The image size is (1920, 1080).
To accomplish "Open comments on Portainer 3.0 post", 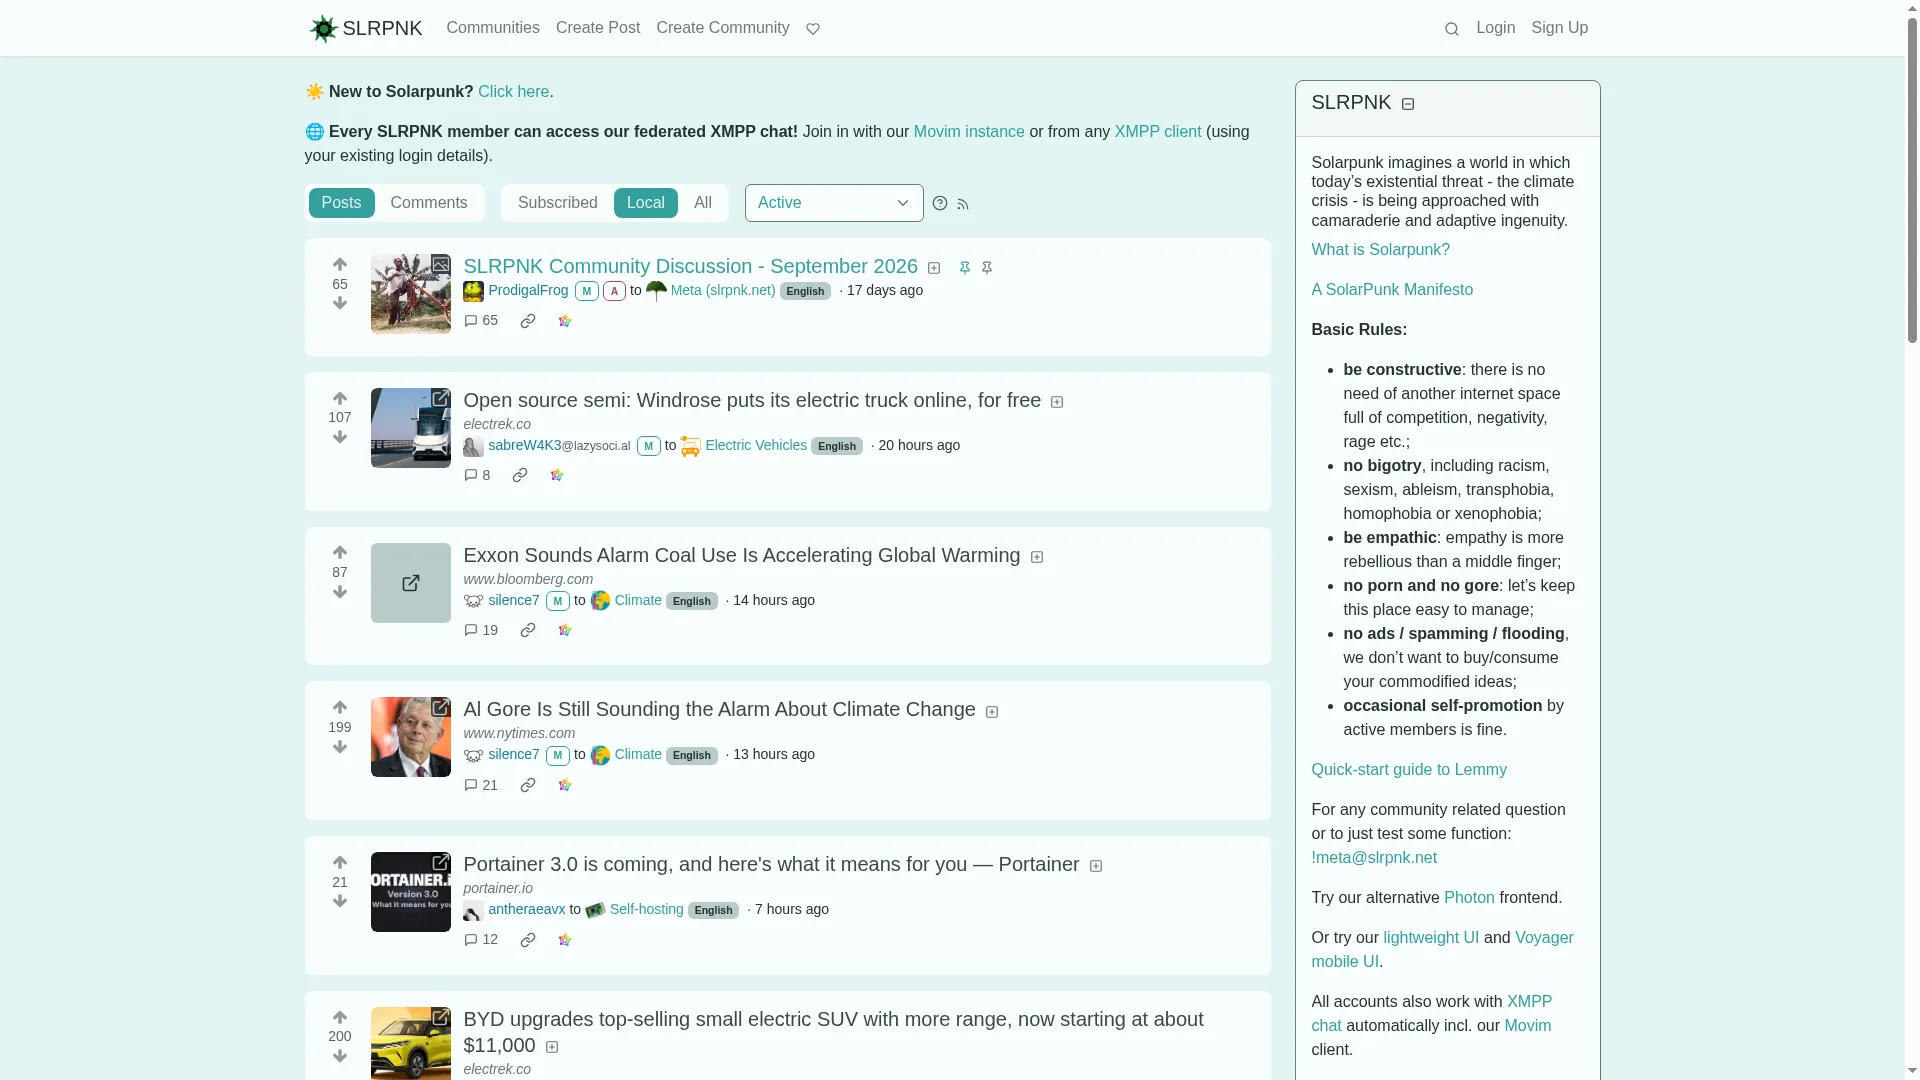I will coord(481,940).
